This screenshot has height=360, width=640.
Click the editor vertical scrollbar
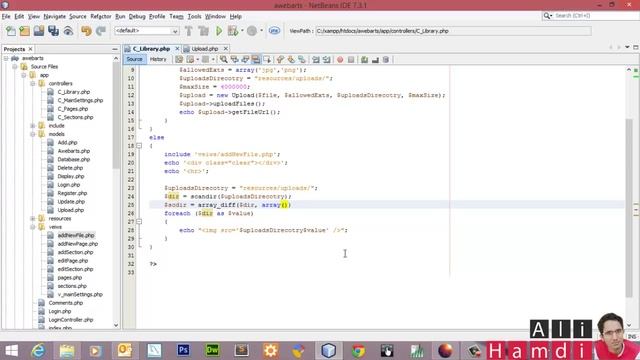(x=629, y=208)
